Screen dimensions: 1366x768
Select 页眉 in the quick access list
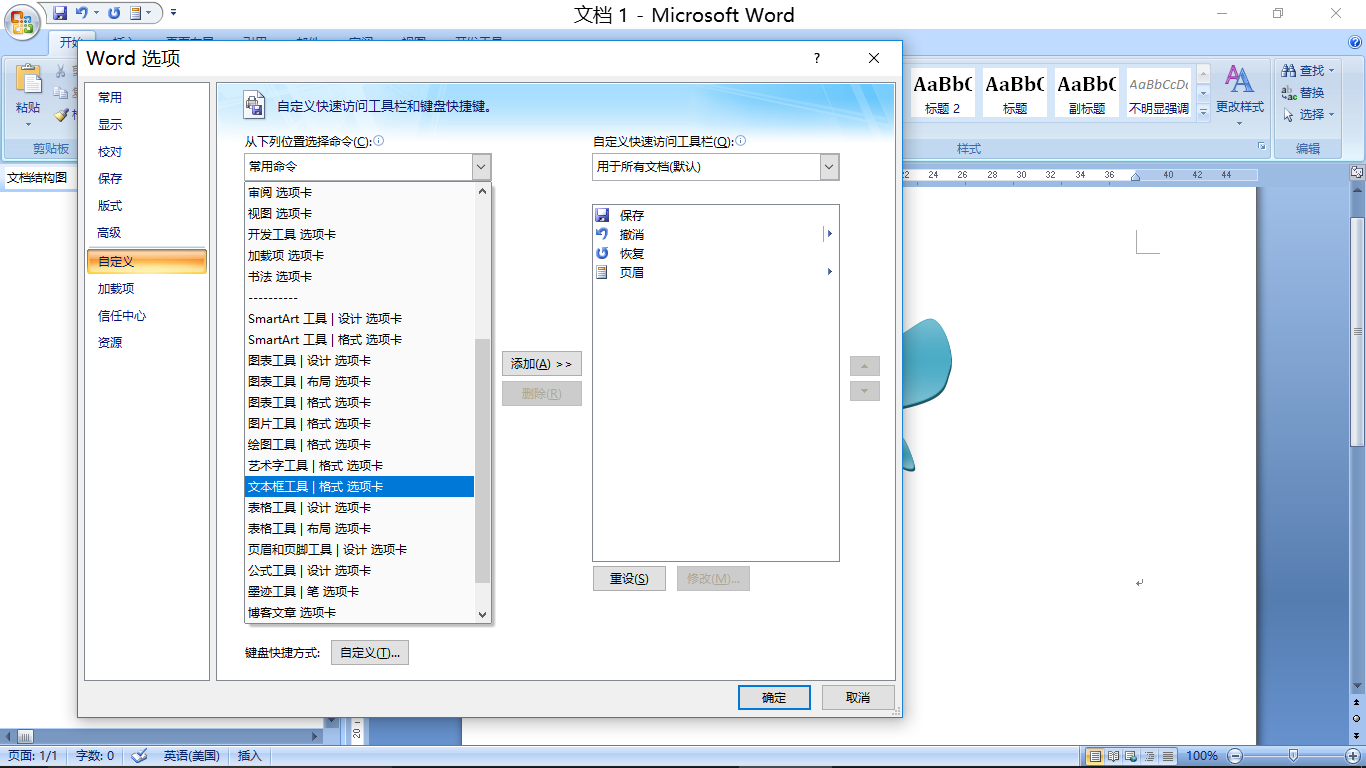point(715,272)
